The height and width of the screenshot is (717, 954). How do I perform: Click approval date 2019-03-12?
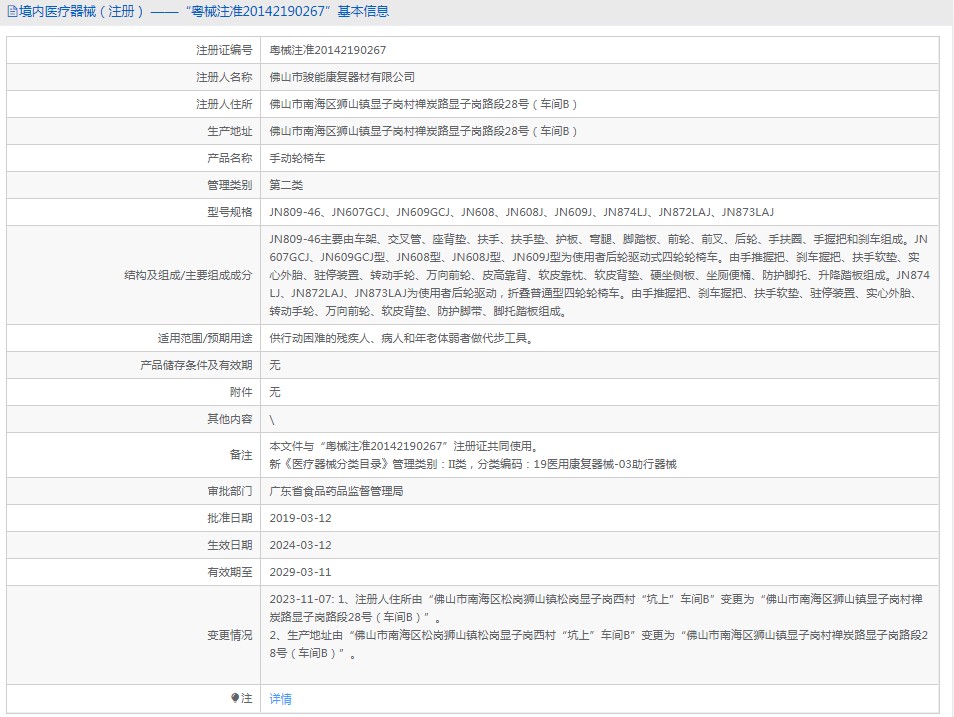(x=301, y=518)
